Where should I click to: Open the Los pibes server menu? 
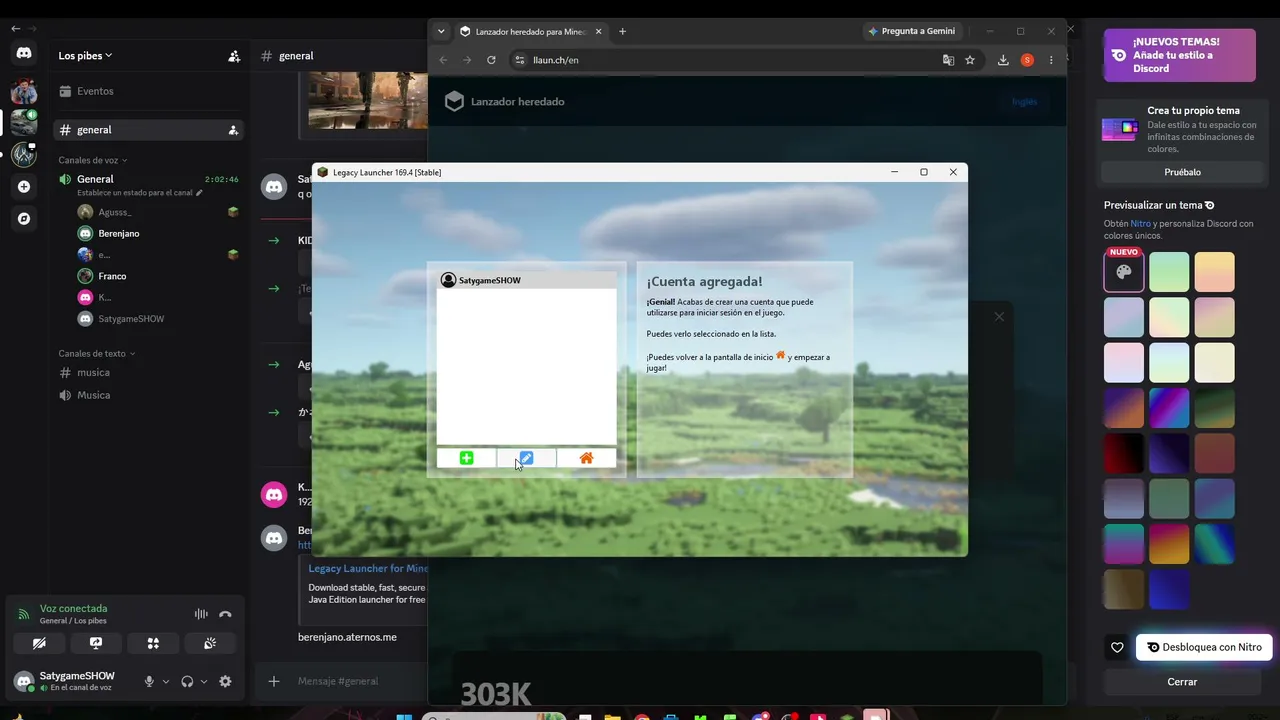(x=85, y=56)
